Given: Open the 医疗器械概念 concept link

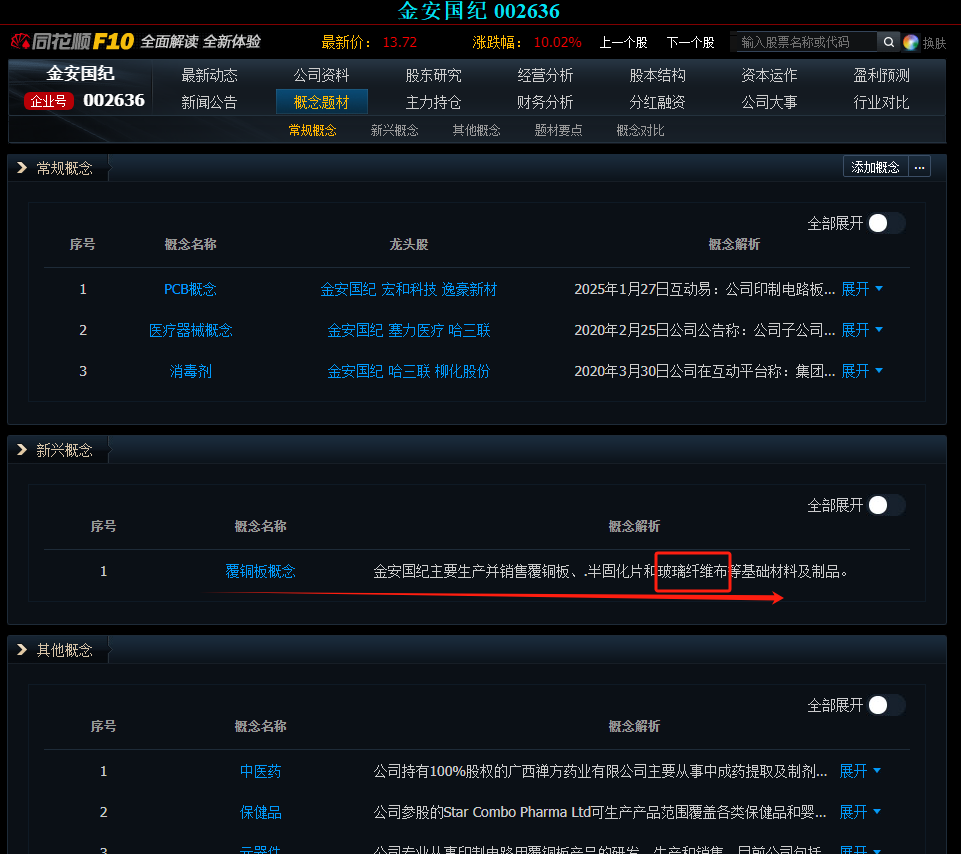Looking at the screenshot, I should [191, 330].
